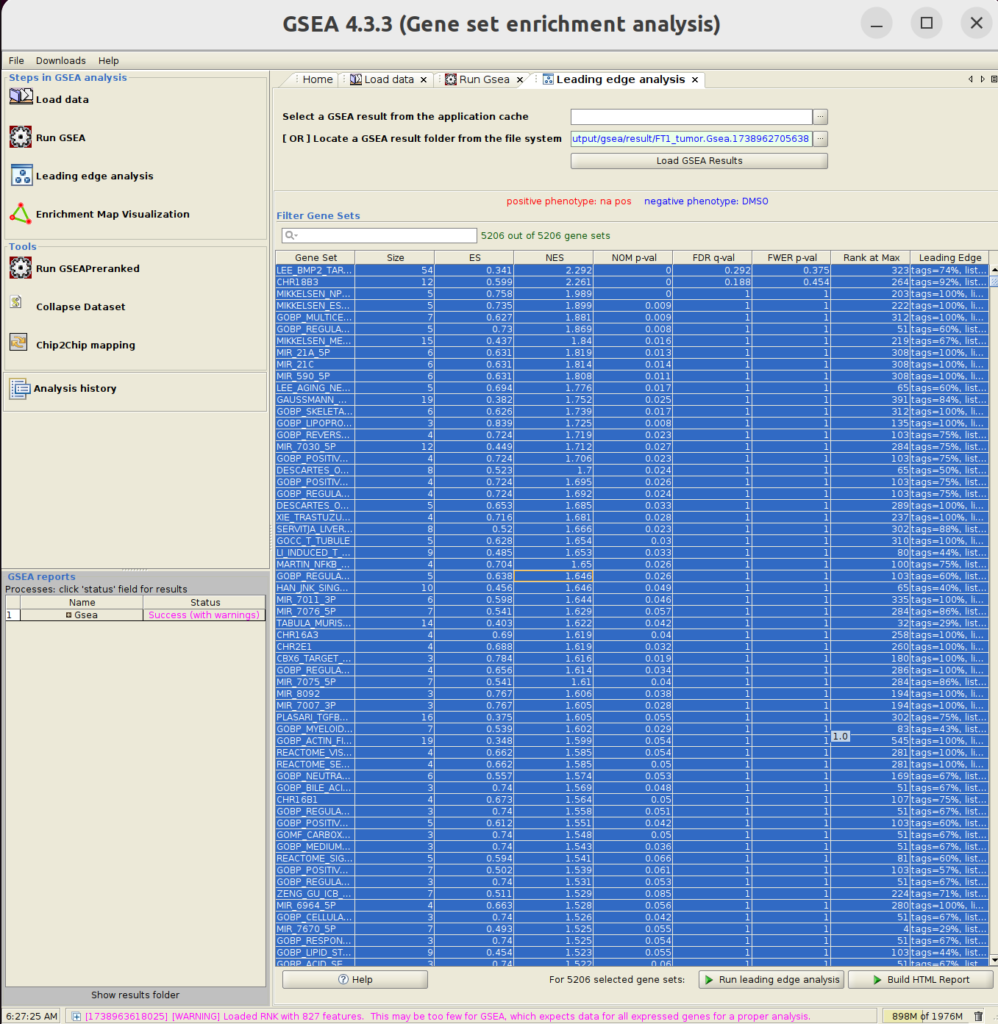The height and width of the screenshot is (1024, 998).
Task: Click the Analysis history icon
Action: [x=19, y=389]
